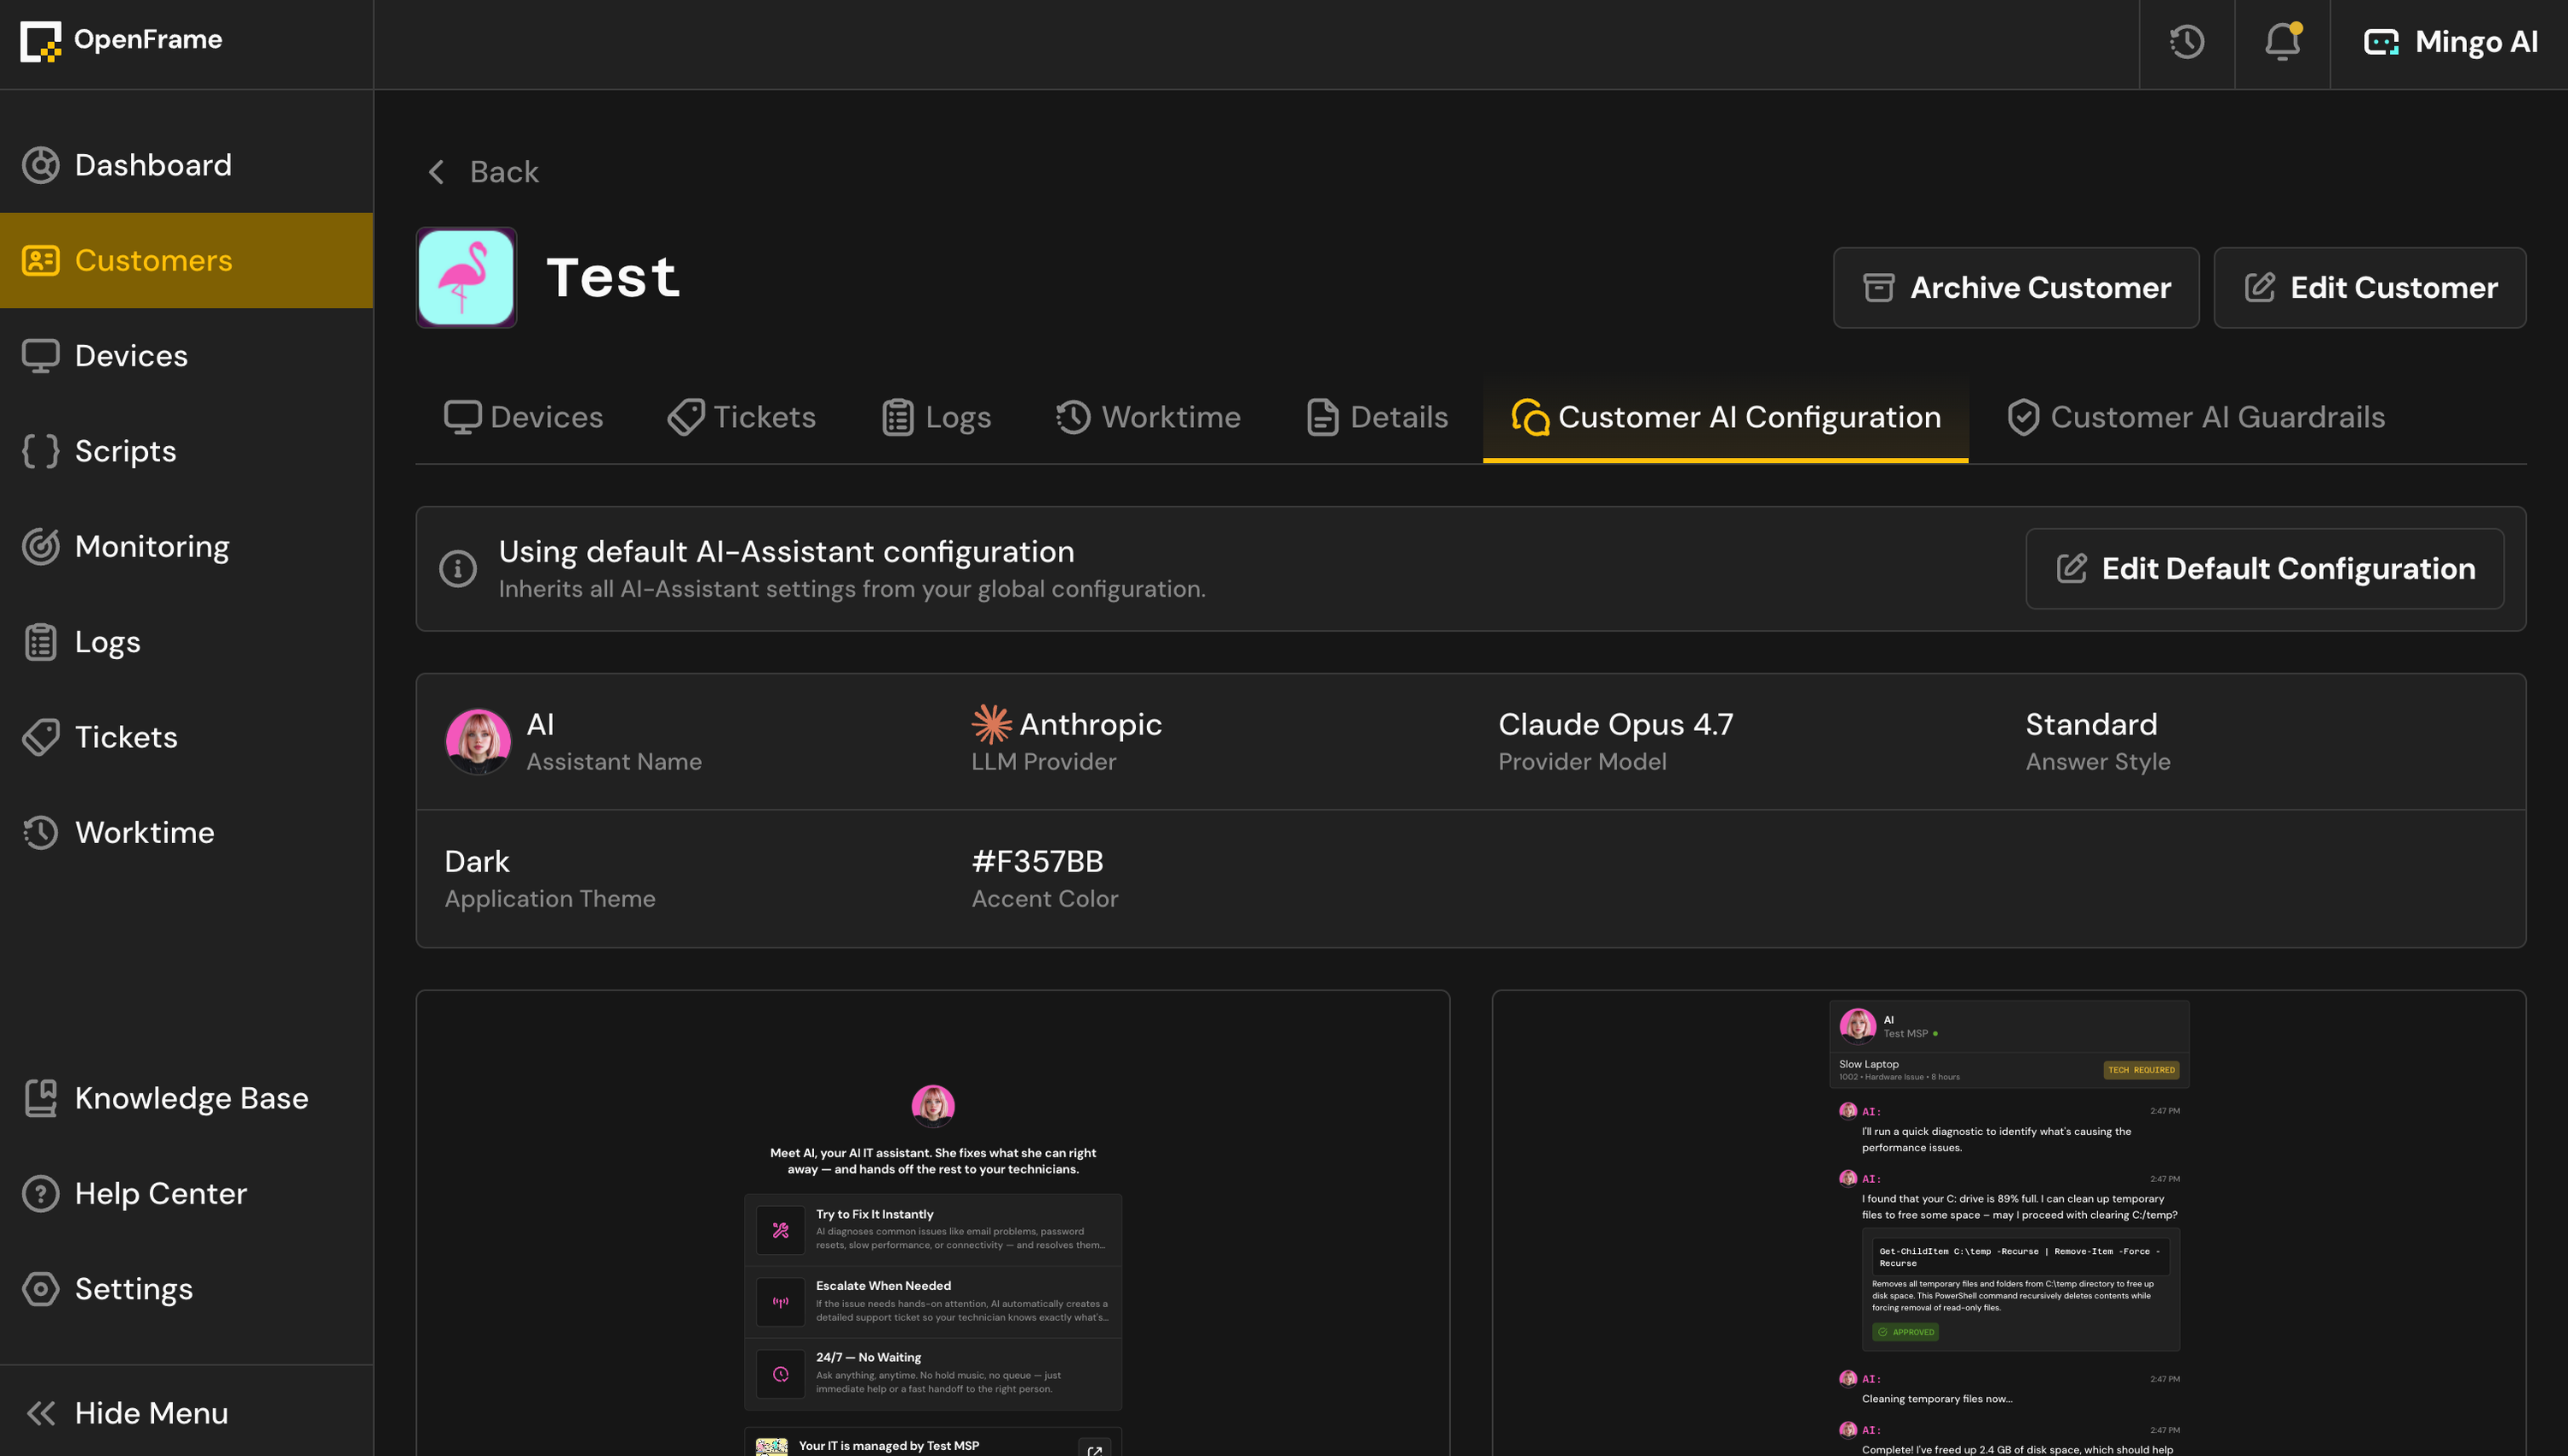Click Edit Default Configuration button
This screenshot has width=2568, height=1456.
2264,569
